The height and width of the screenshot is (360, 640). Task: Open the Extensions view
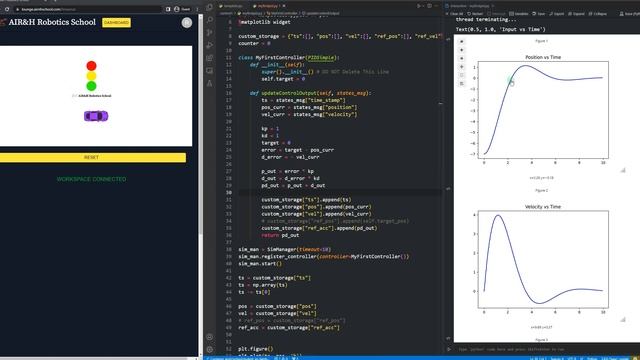coord(210,58)
